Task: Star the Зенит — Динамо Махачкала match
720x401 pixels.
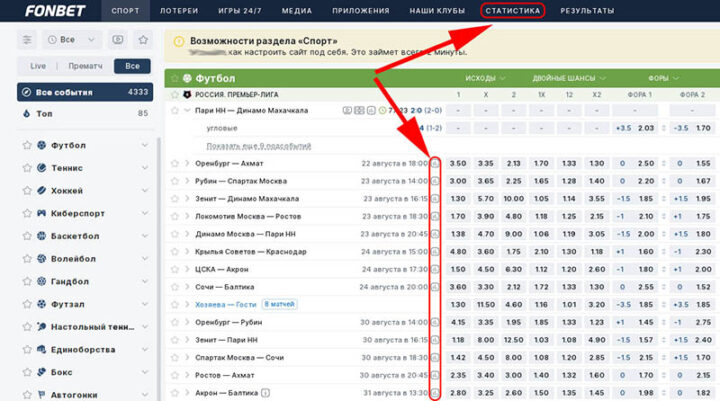Action: [x=174, y=199]
